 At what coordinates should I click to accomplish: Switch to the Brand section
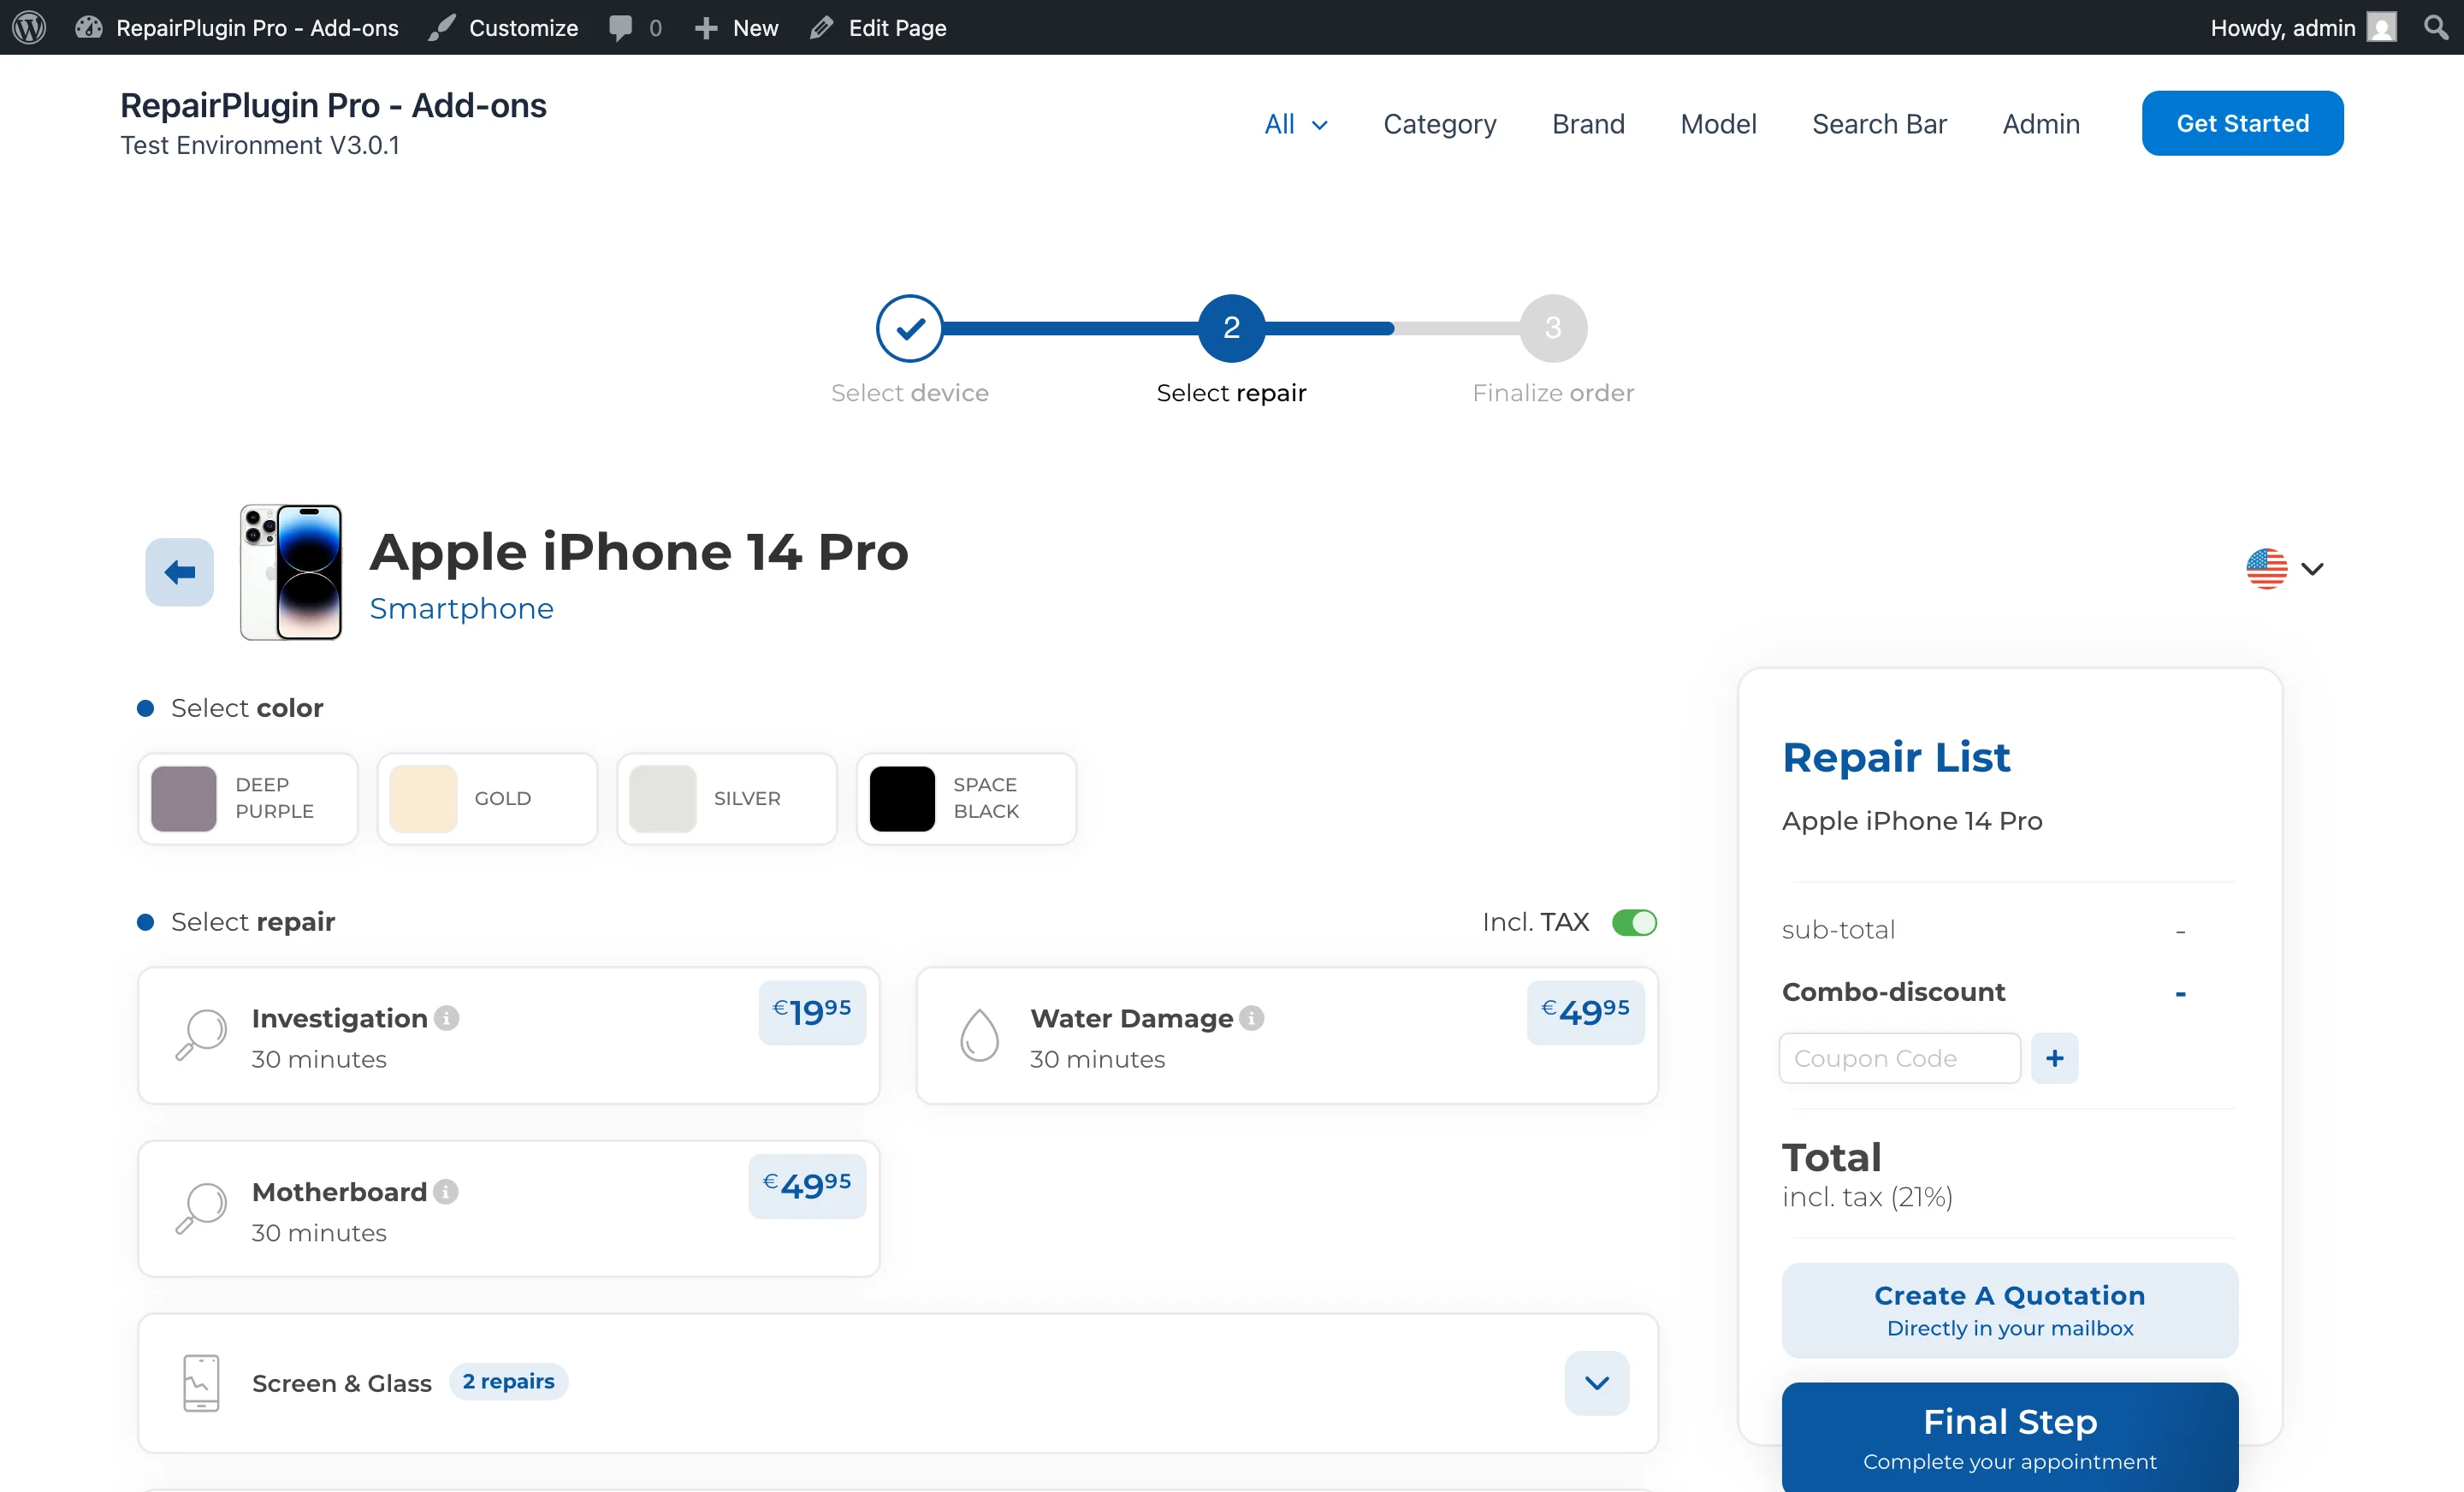(1588, 123)
